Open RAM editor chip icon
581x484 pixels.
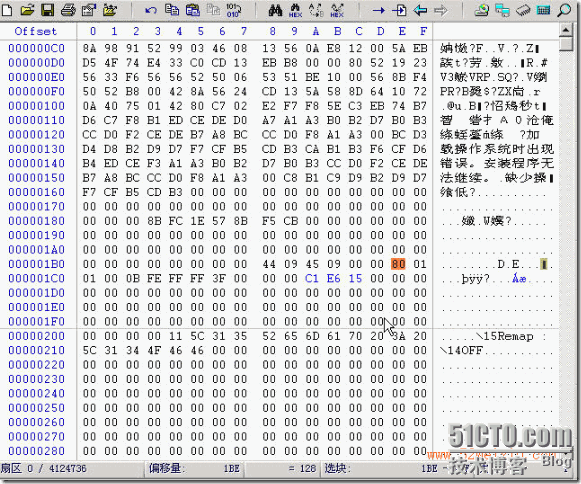(x=523, y=10)
